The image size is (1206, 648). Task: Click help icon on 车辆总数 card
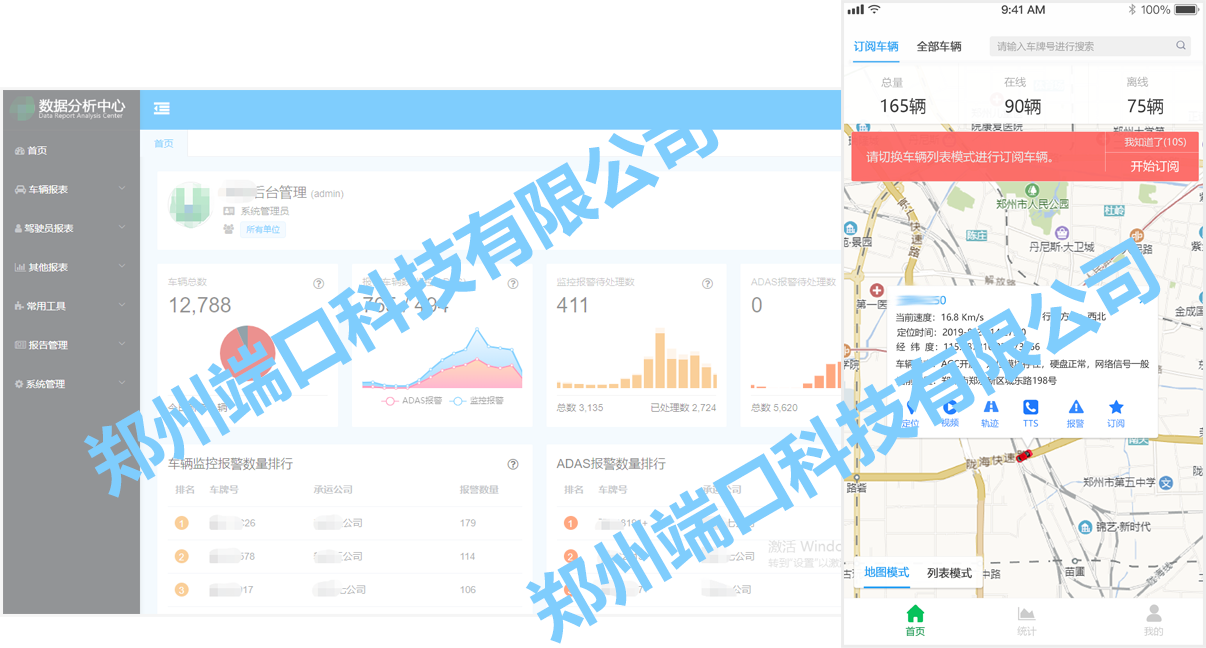click(x=319, y=283)
